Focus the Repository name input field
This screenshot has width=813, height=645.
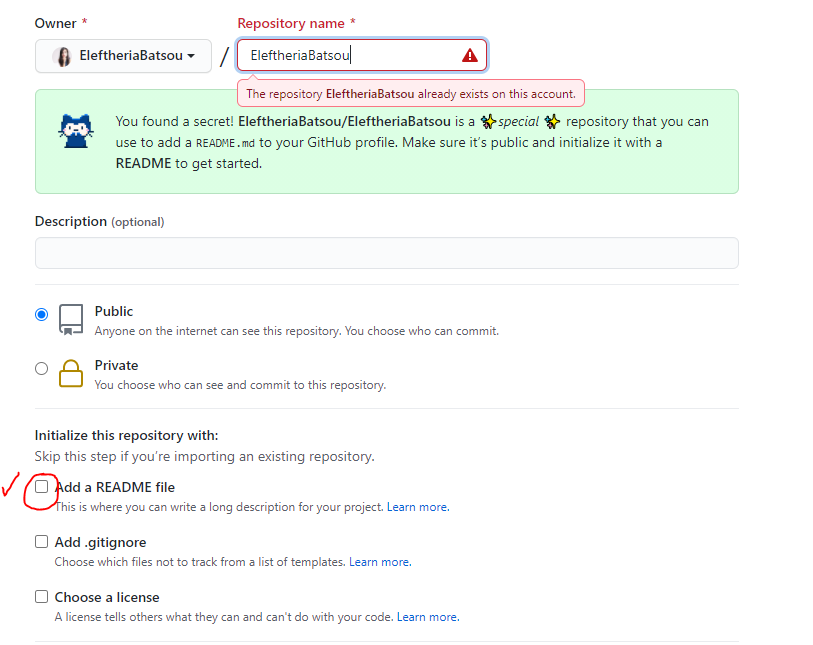pos(362,55)
